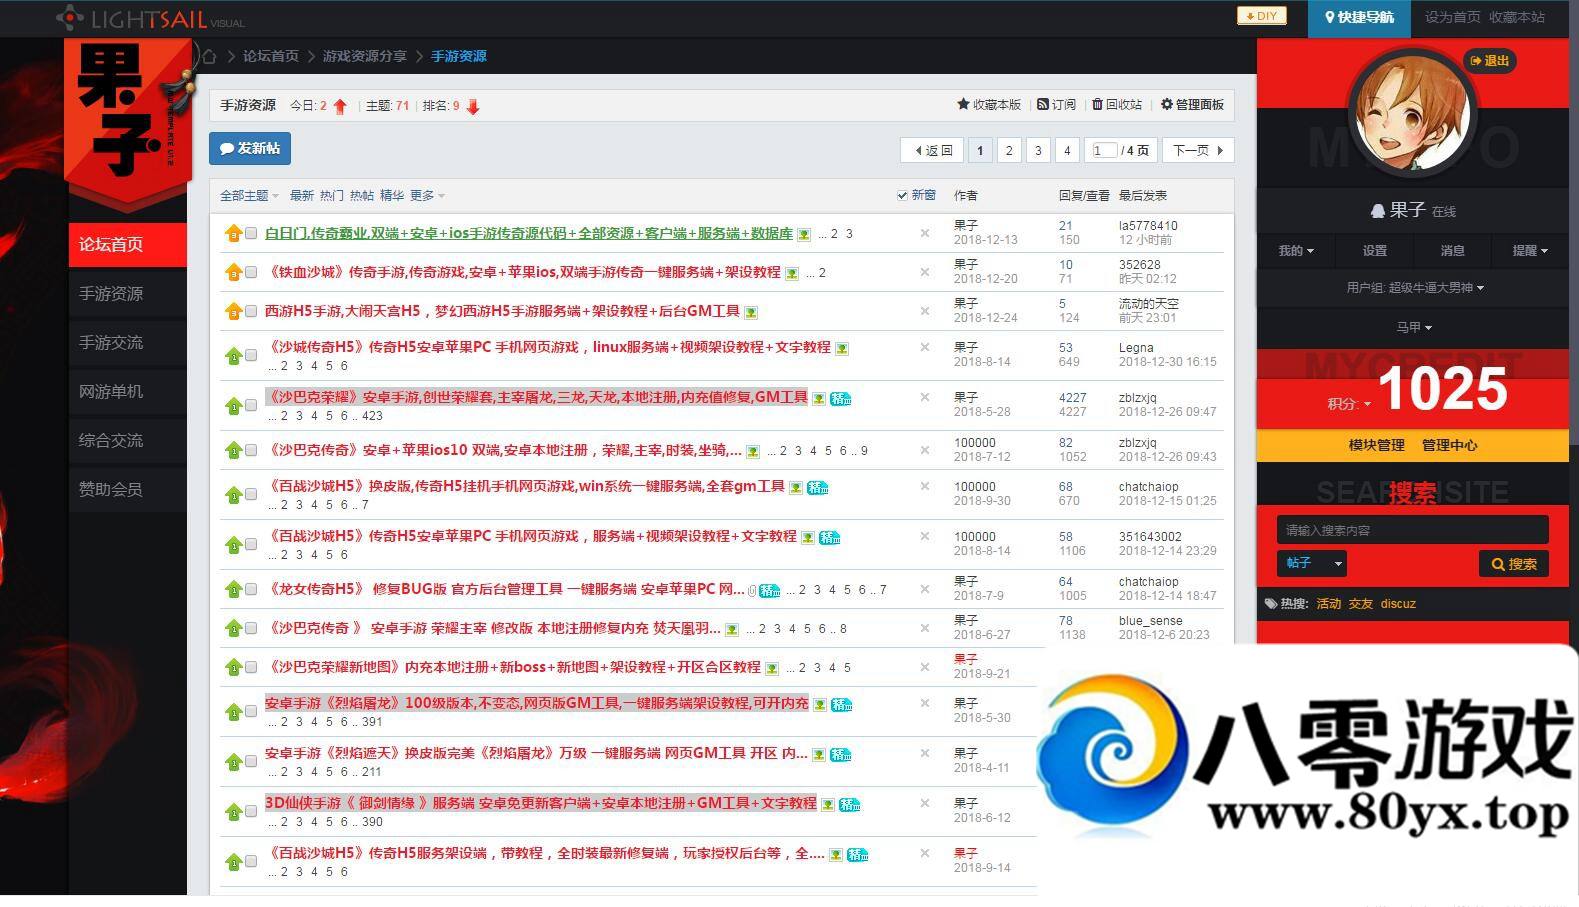Go to 手游交流 in left sidebar

click(x=111, y=342)
